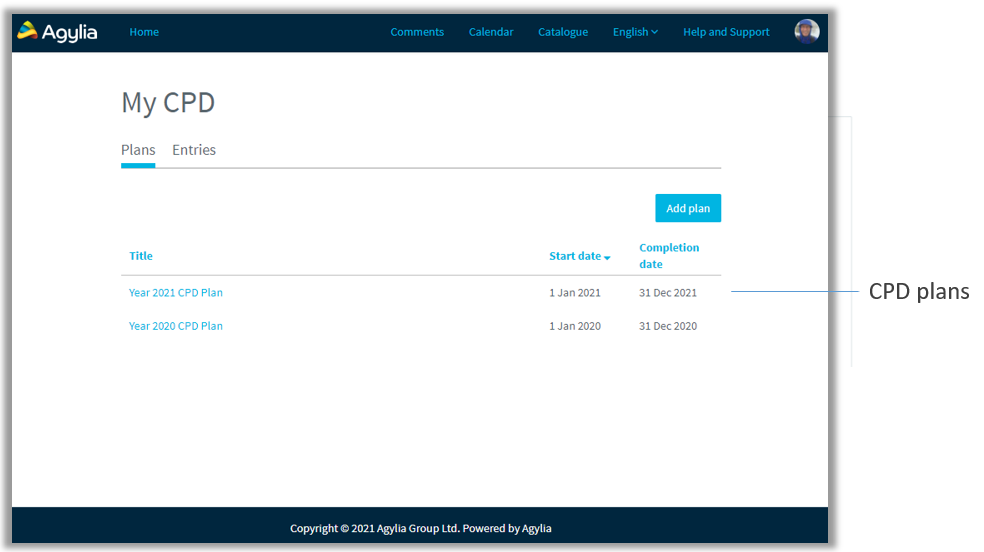
Task: Open the Comments page
Action: pos(417,32)
